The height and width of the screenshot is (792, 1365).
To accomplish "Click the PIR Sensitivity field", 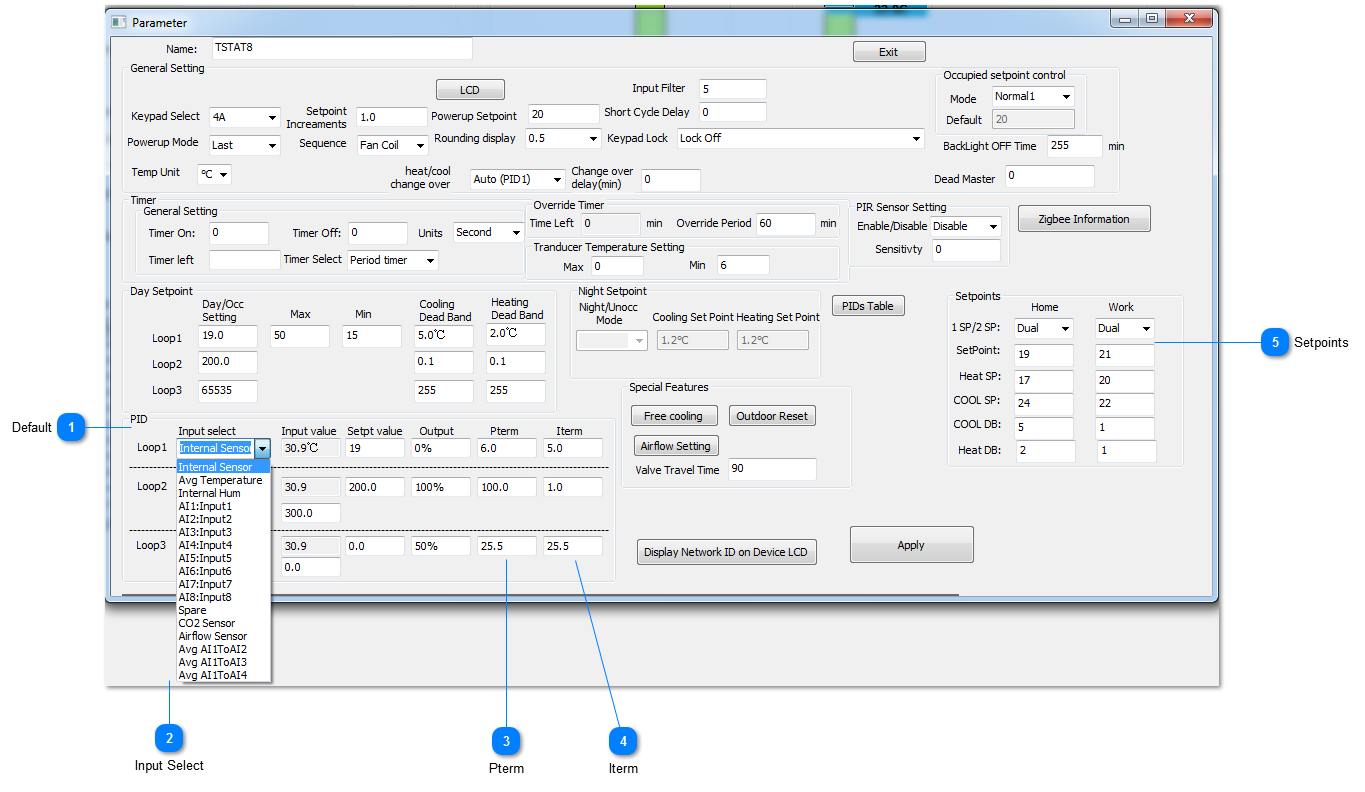I will click(x=966, y=250).
